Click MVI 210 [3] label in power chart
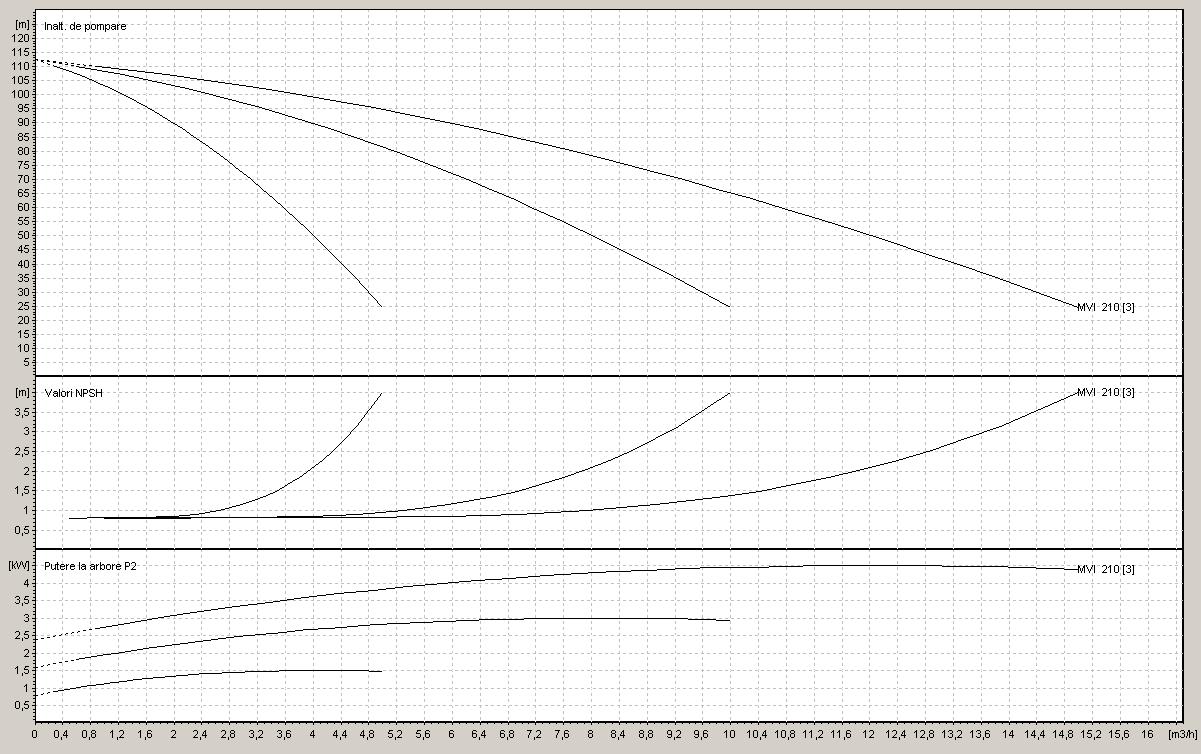The width and height of the screenshot is (1201, 754). tap(1105, 569)
